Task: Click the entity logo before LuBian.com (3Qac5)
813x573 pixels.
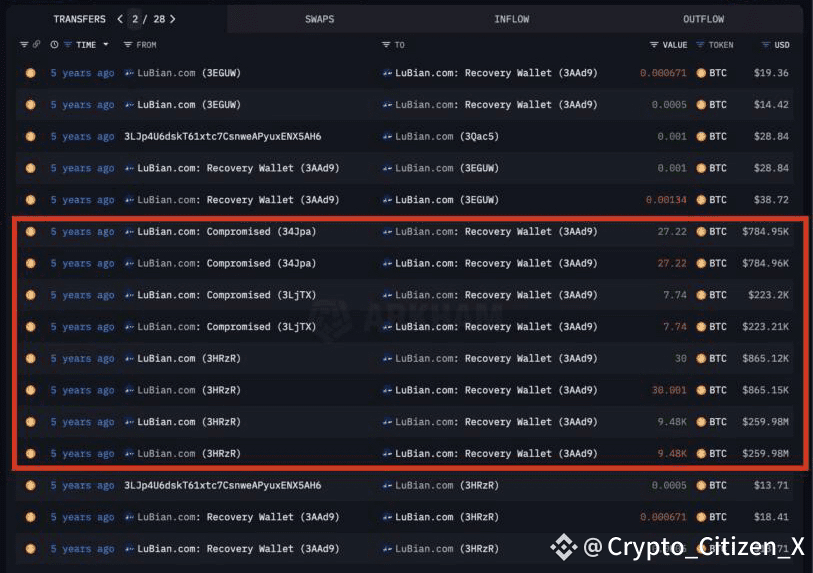Action: (387, 136)
